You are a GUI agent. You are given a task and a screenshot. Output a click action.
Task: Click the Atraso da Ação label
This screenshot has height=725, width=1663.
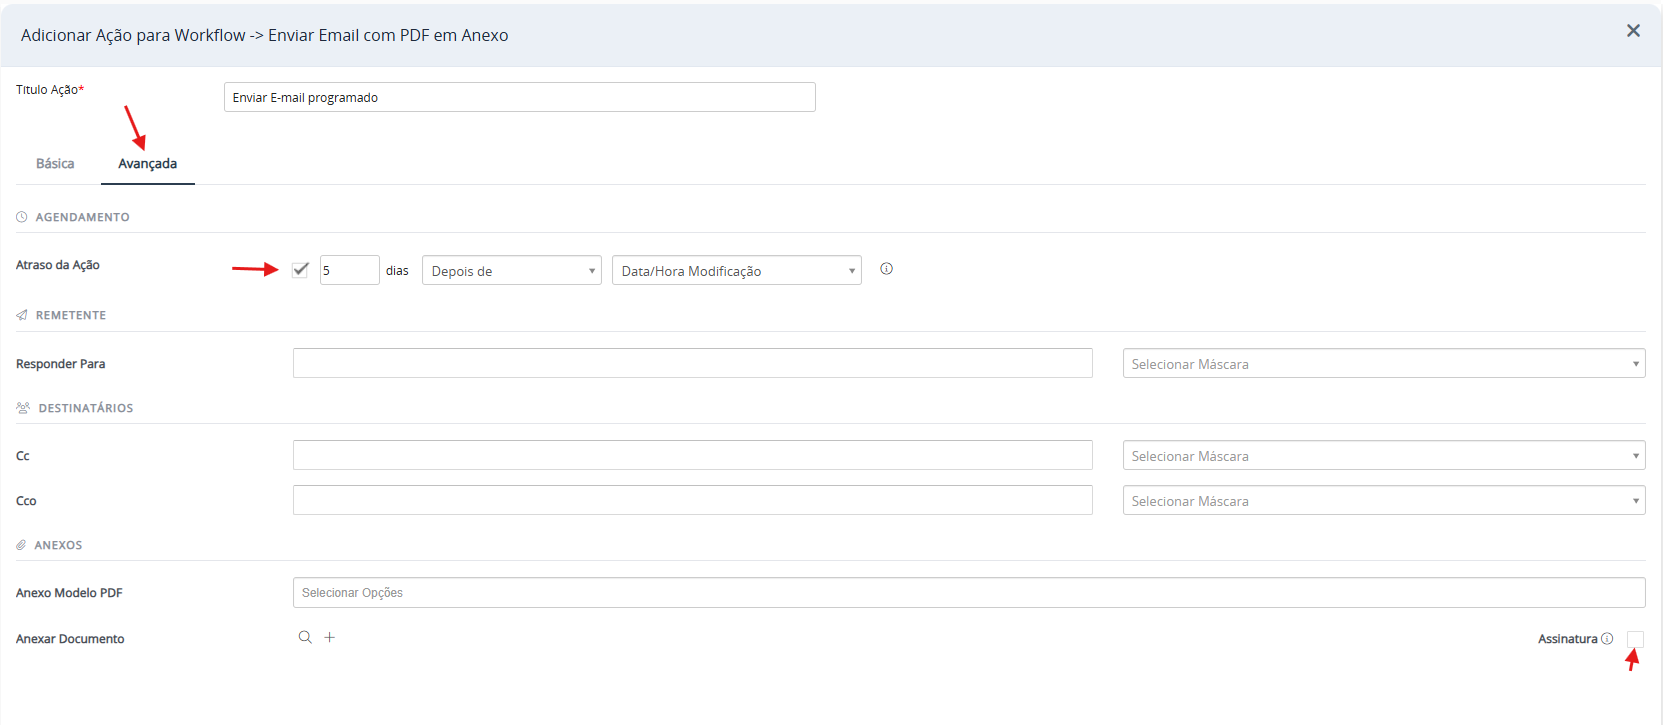tap(58, 265)
